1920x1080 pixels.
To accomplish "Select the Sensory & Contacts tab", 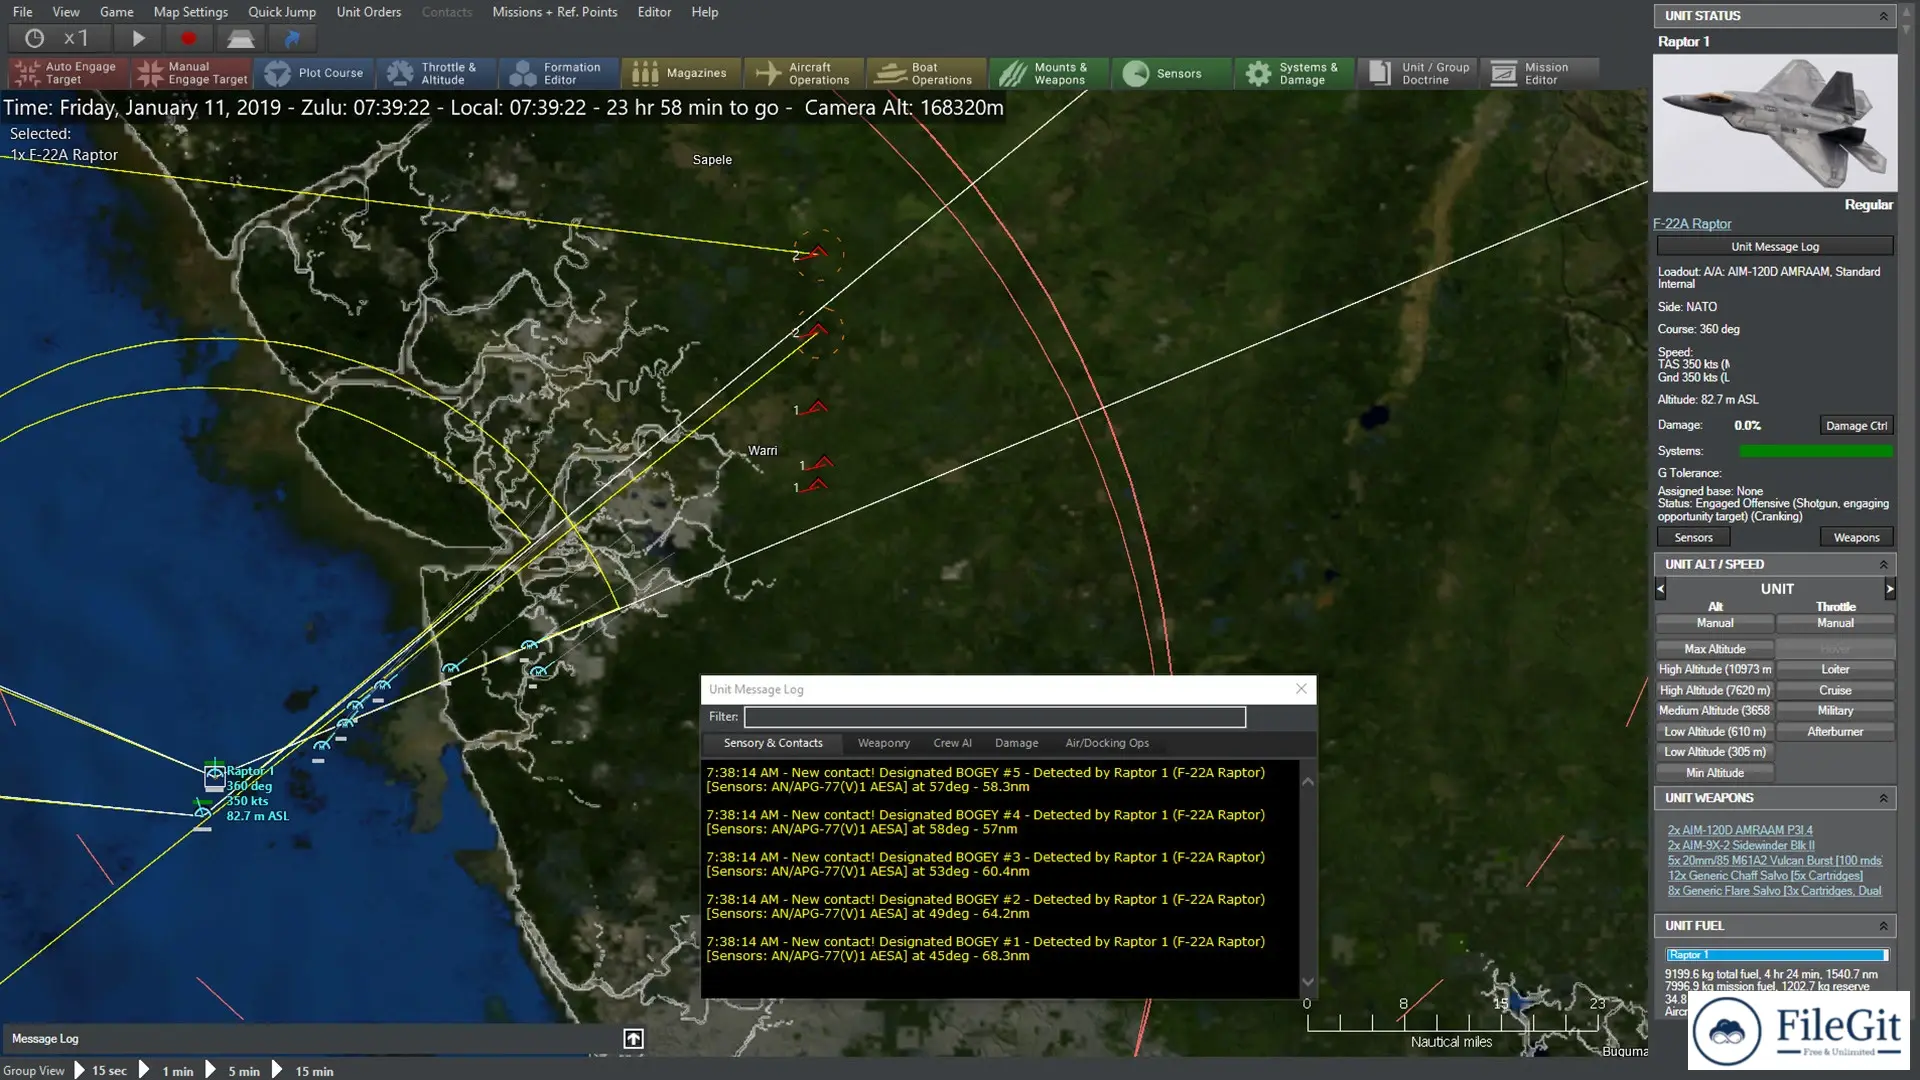I will [773, 743].
